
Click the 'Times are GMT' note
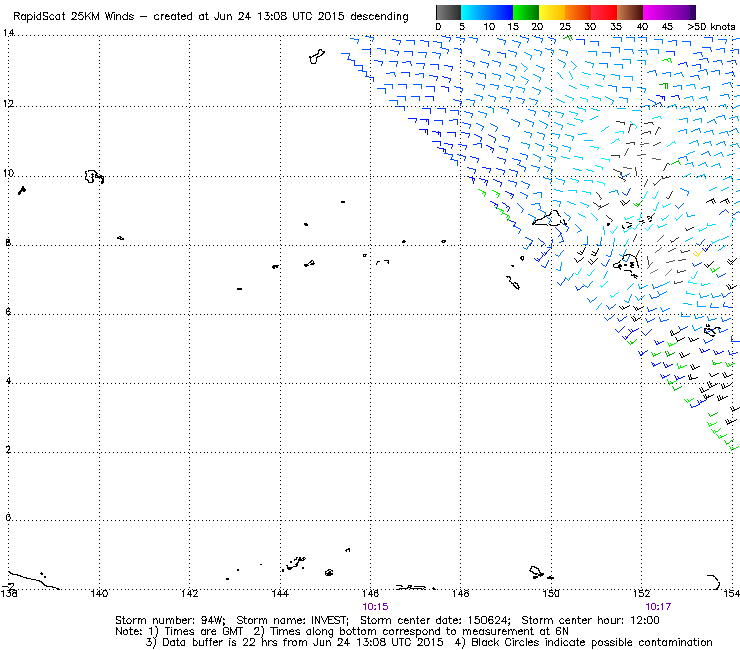(203, 631)
